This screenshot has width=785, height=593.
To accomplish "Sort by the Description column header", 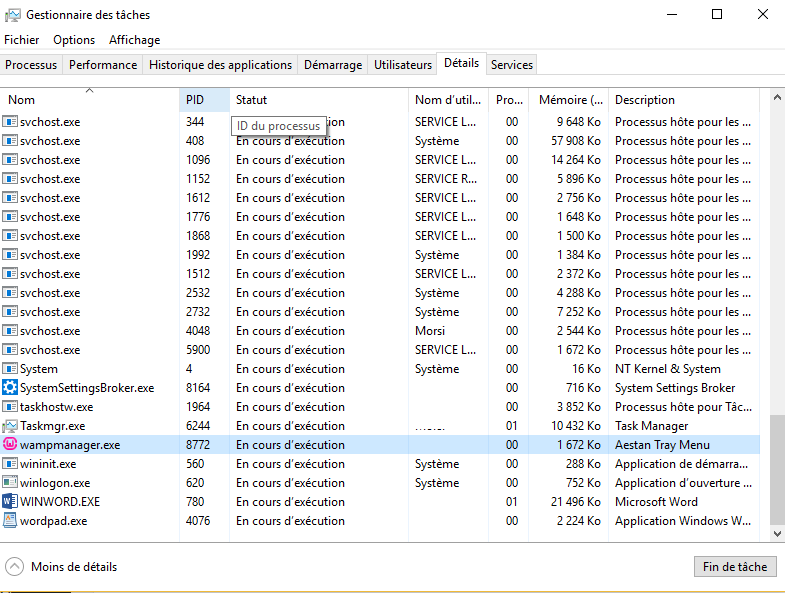I will pos(684,100).
